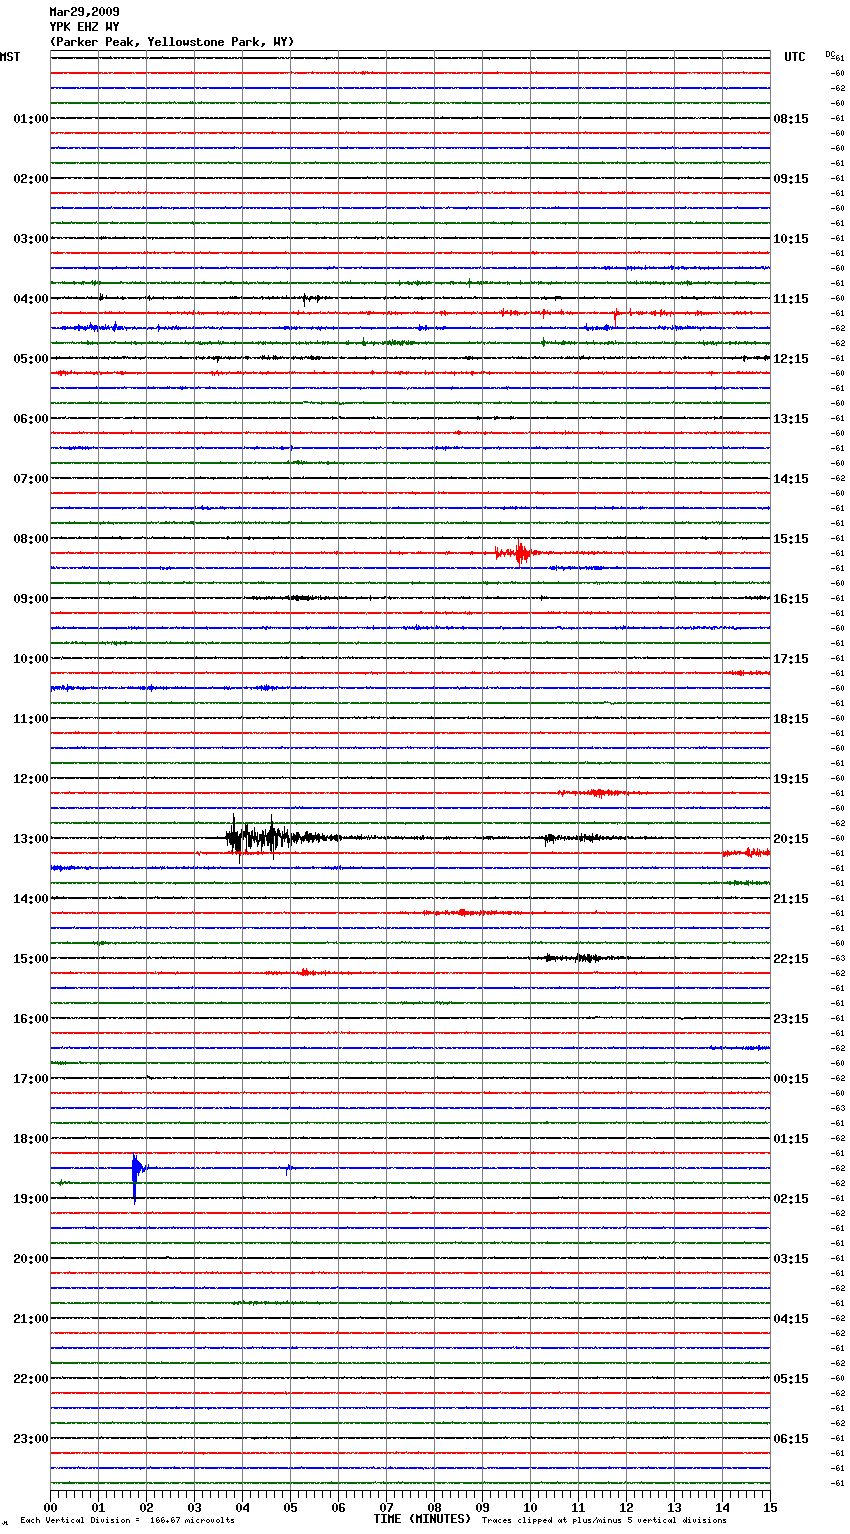Click the 00:15 UTC time label
The width and height of the screenshot is (850, 1534).
coord(791,1079)
